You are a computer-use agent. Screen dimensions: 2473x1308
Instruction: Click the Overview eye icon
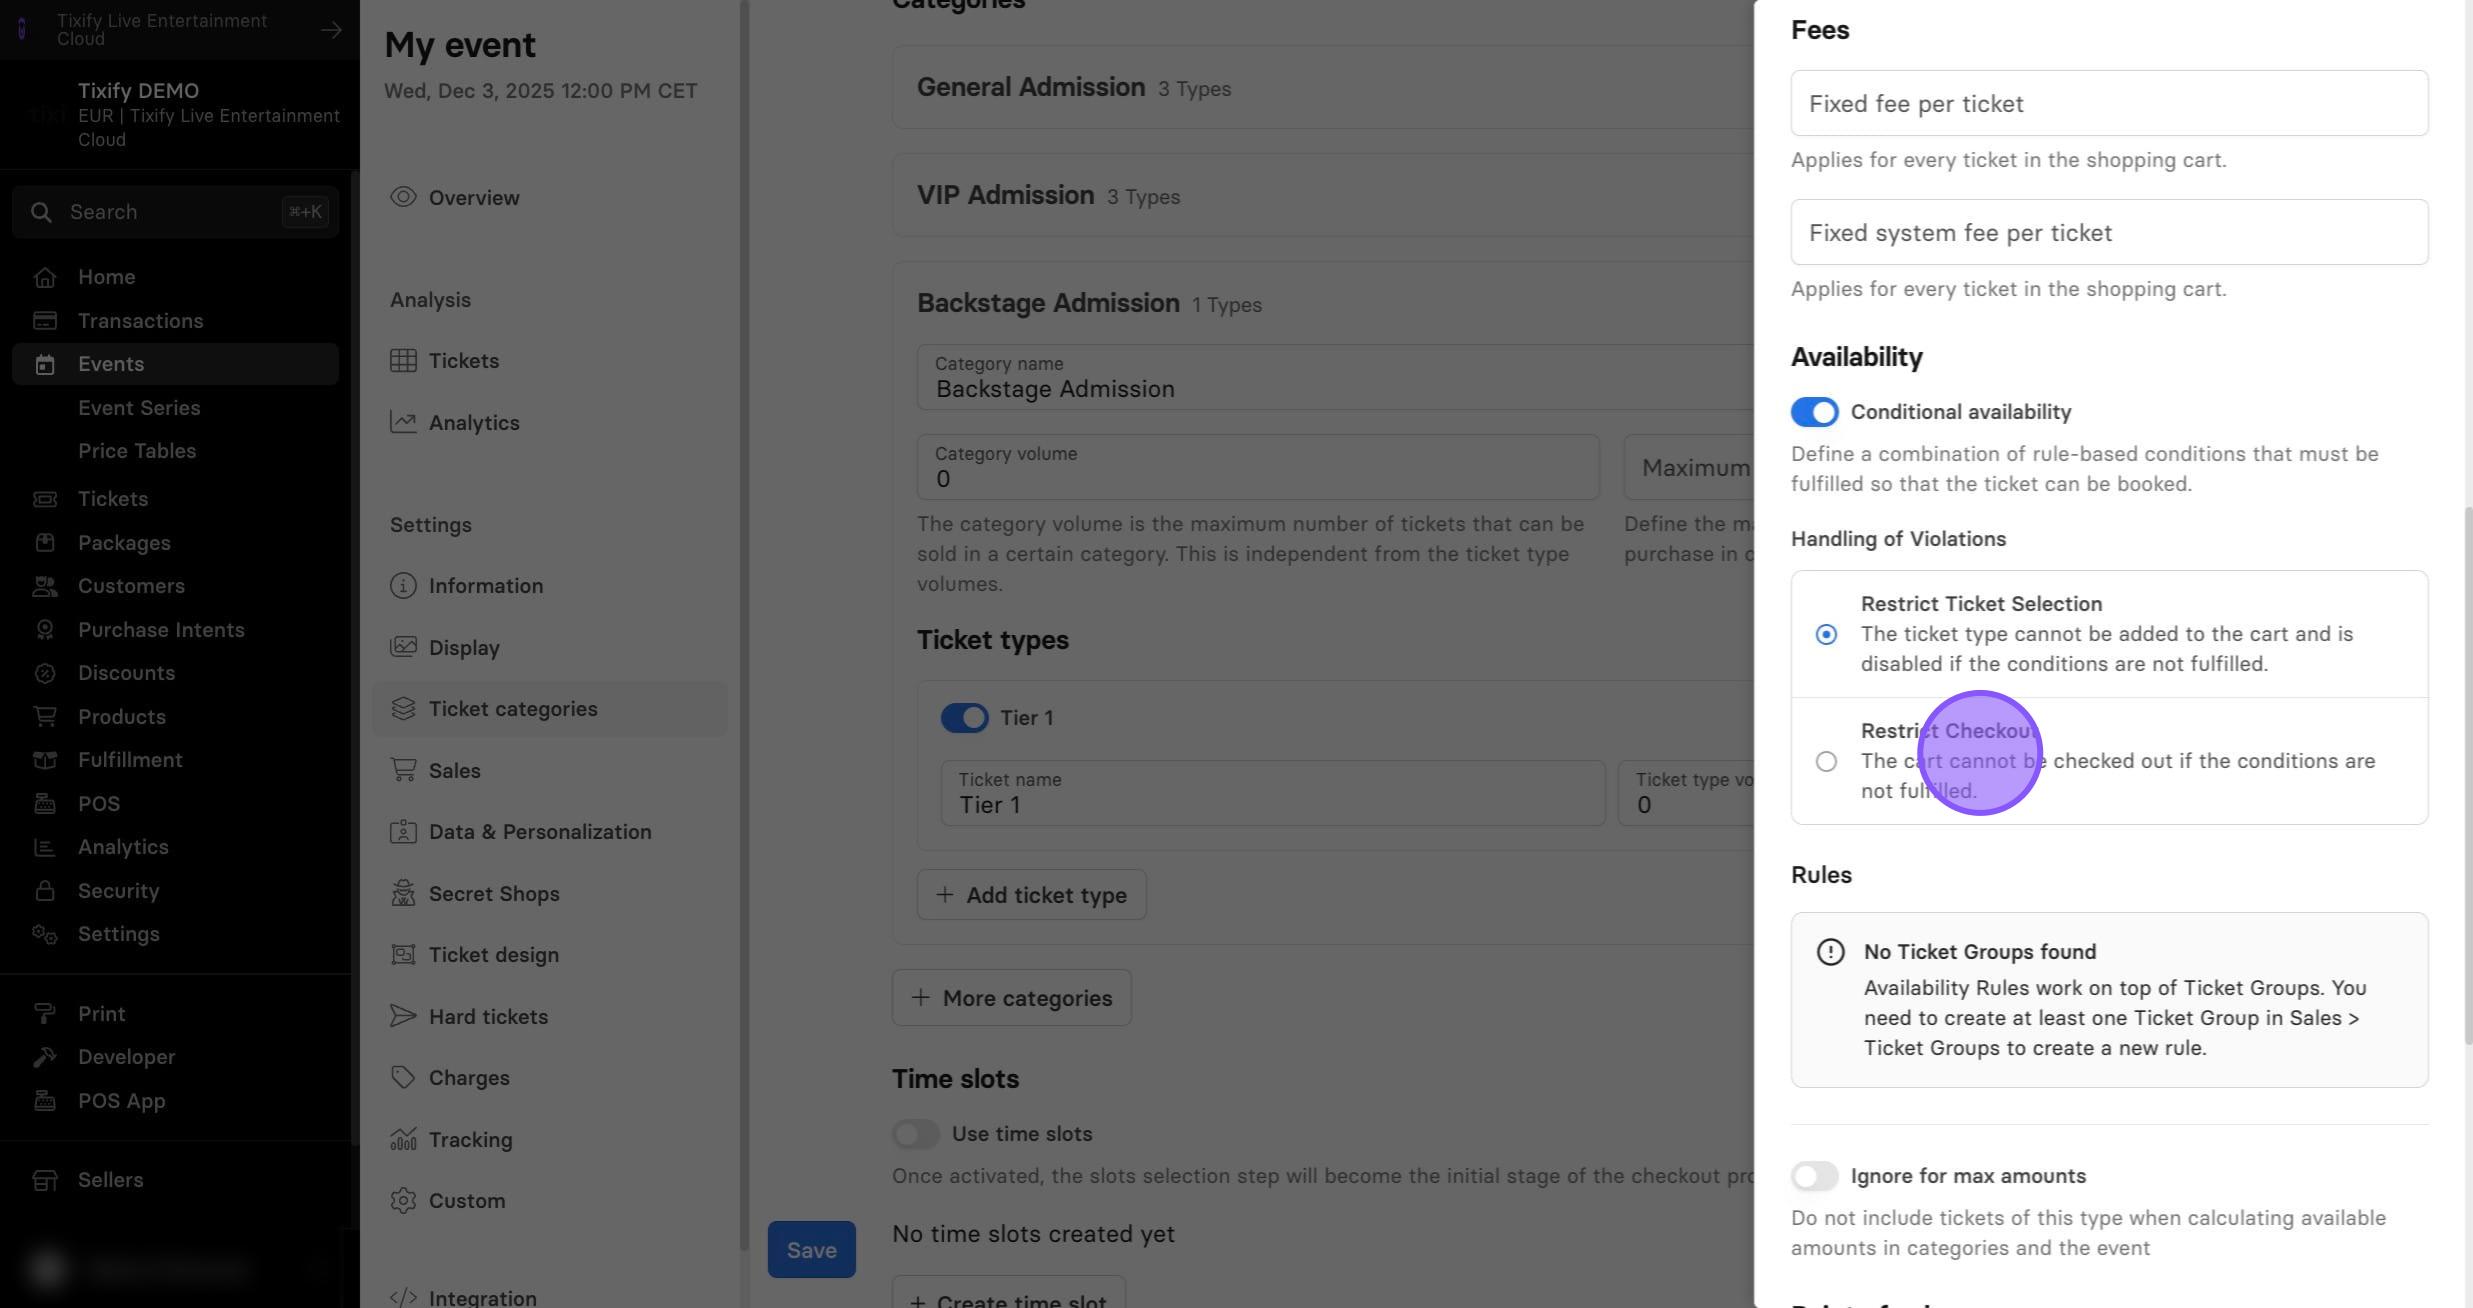[403, 197]
